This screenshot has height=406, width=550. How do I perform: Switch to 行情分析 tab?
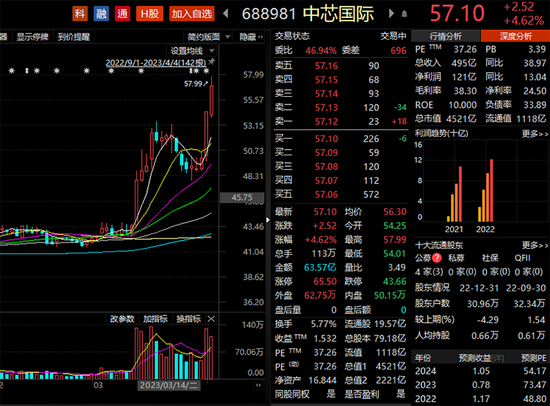[445, 36]
